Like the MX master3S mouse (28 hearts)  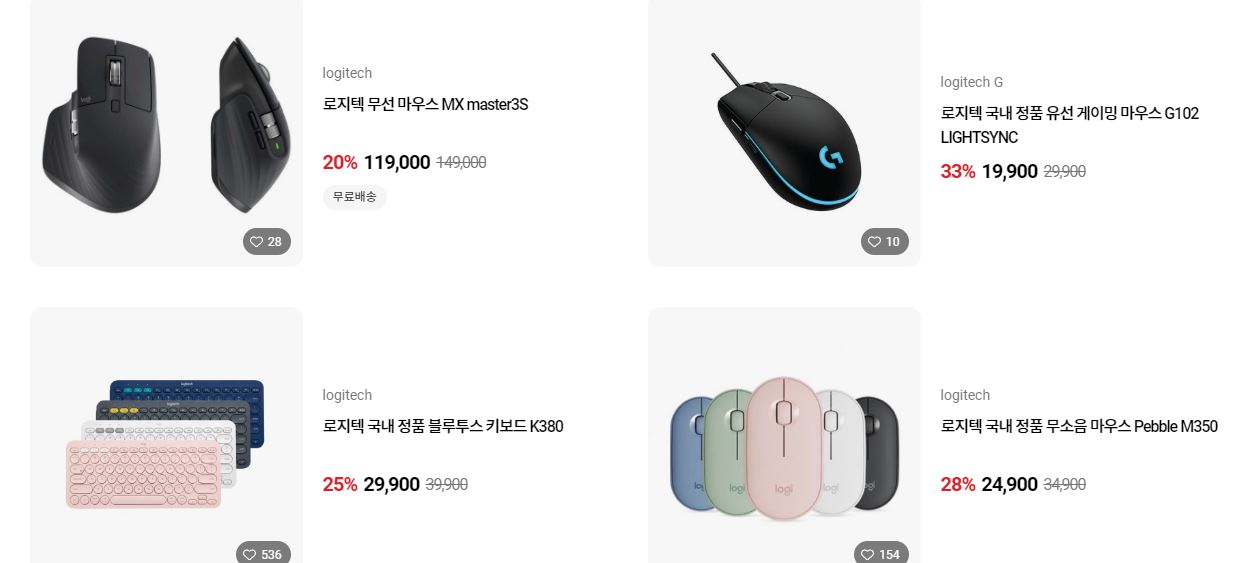(267, 242)
